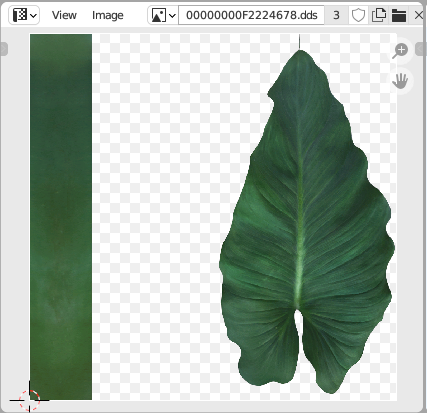Unlink the image with the X icon
This screenshot has height=413, width=427.
pos(418,15)
